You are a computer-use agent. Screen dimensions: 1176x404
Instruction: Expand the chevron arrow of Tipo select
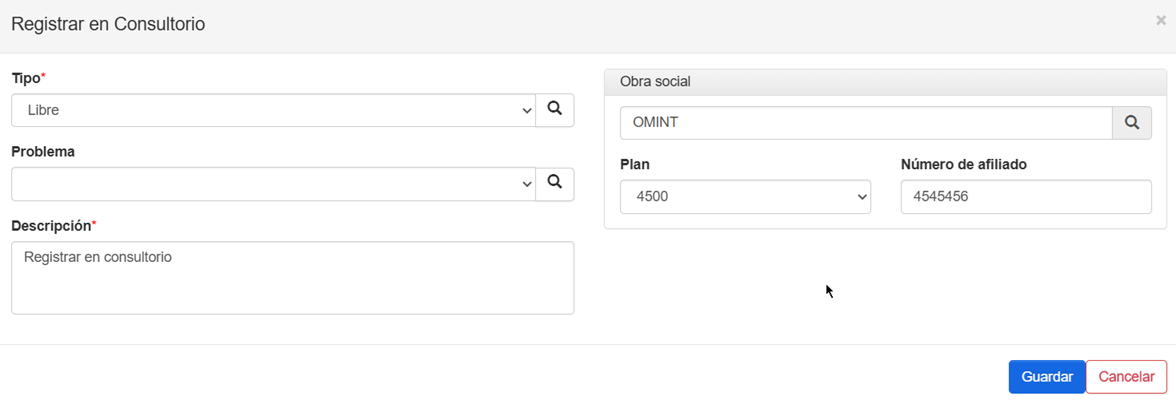tap(526, 111)
